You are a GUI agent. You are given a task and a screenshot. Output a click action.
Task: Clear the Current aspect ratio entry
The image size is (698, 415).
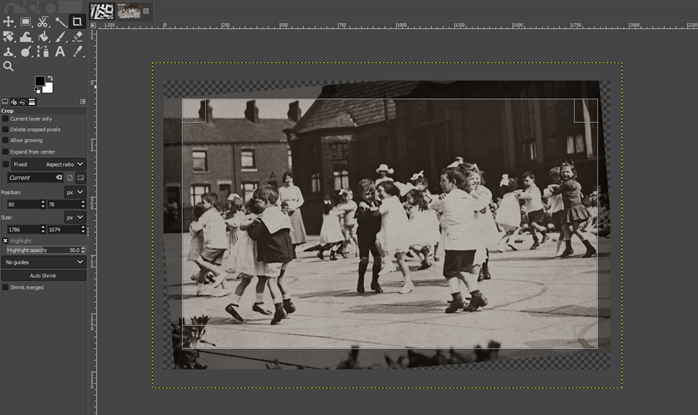pyautogui.click(x=59, y=178)
